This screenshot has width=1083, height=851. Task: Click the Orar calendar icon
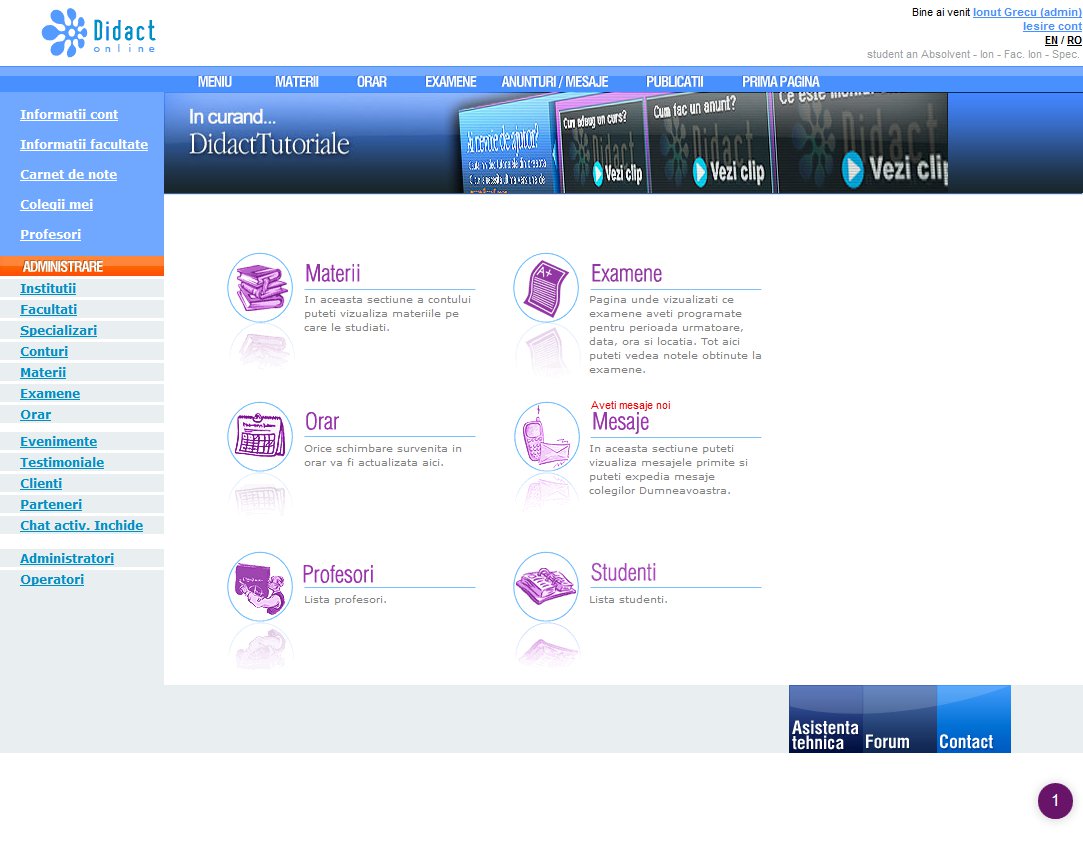click(x=260, y=437)
